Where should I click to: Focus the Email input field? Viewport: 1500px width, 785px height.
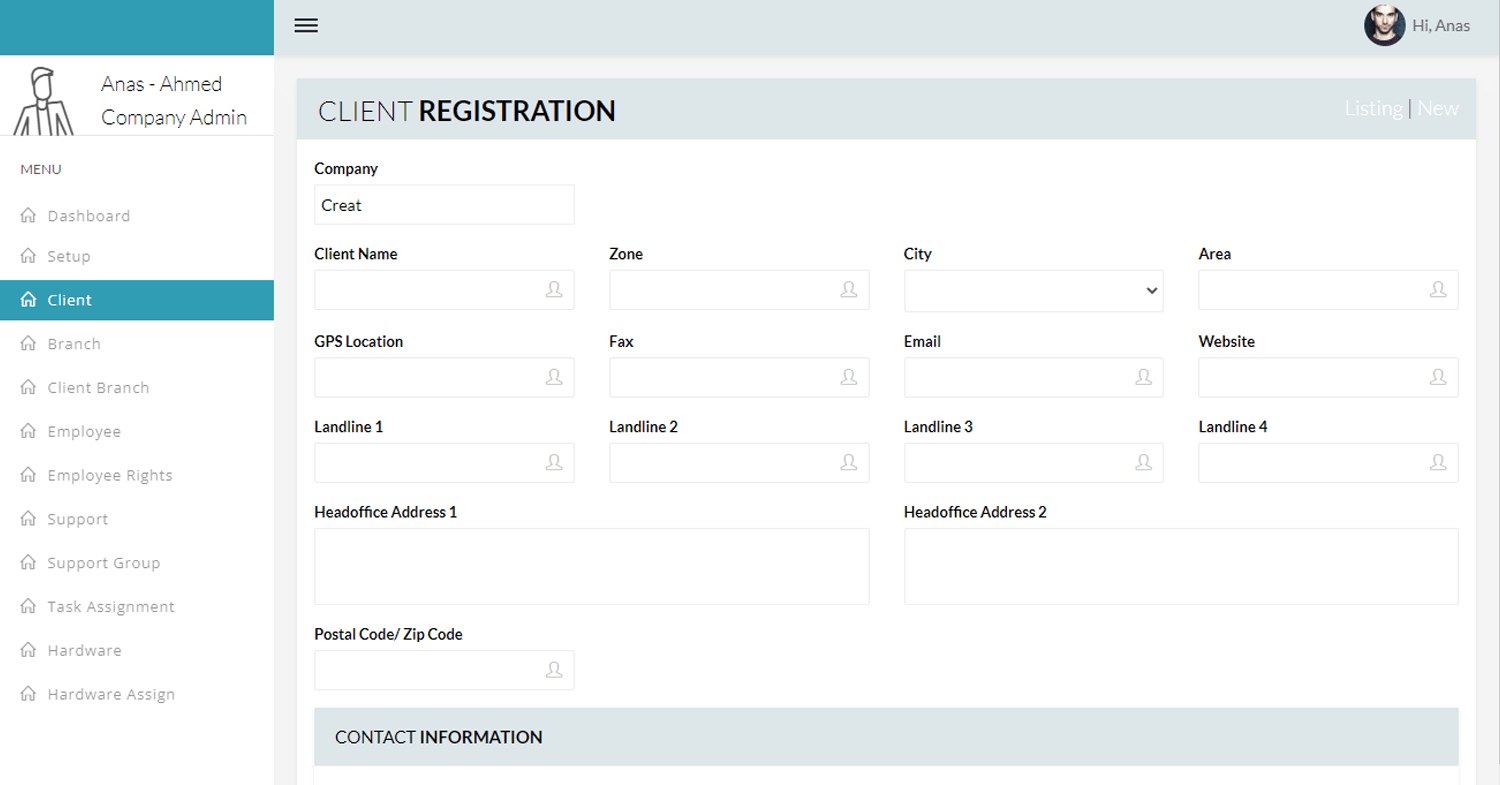pyautogui.click(x=1020, y=377)
